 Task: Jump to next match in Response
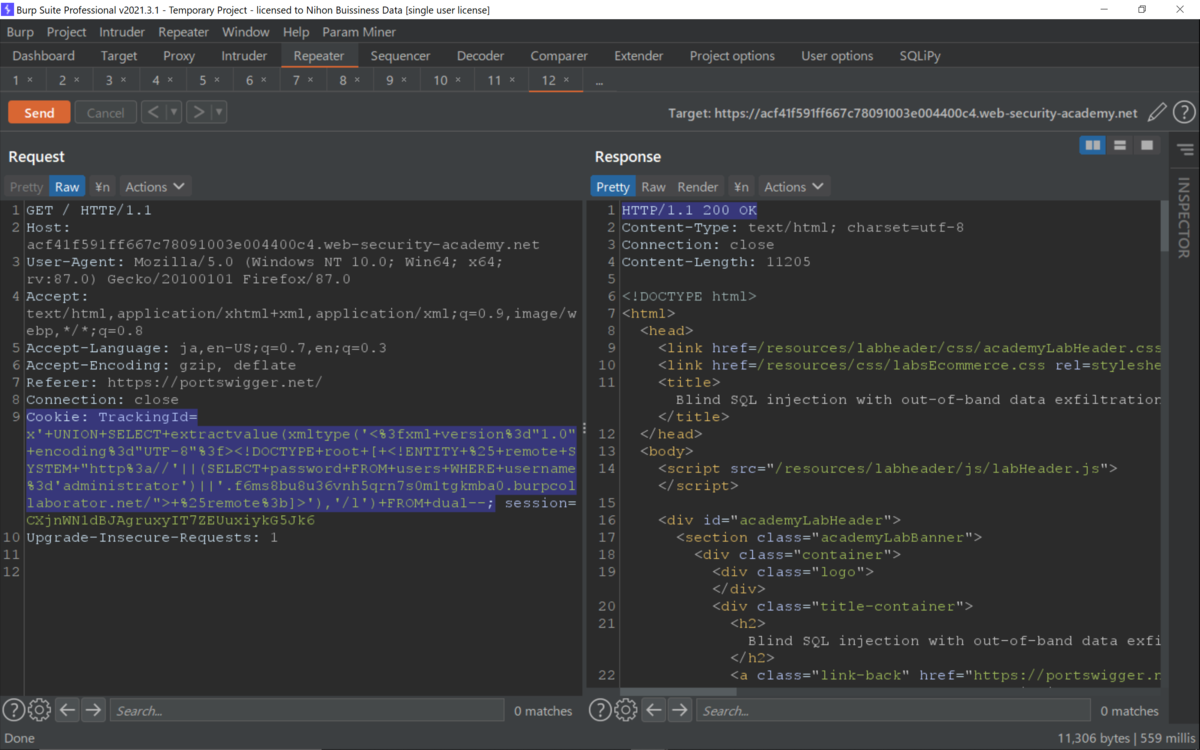point(680,710)
